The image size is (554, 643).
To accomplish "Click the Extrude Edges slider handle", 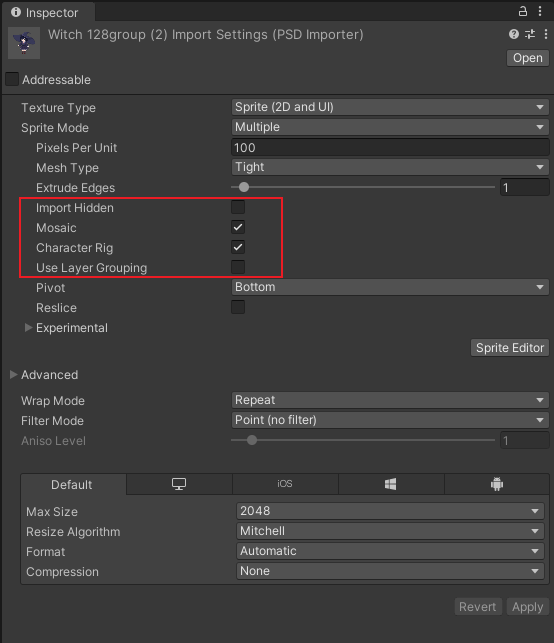I will [x=244, y=187].
